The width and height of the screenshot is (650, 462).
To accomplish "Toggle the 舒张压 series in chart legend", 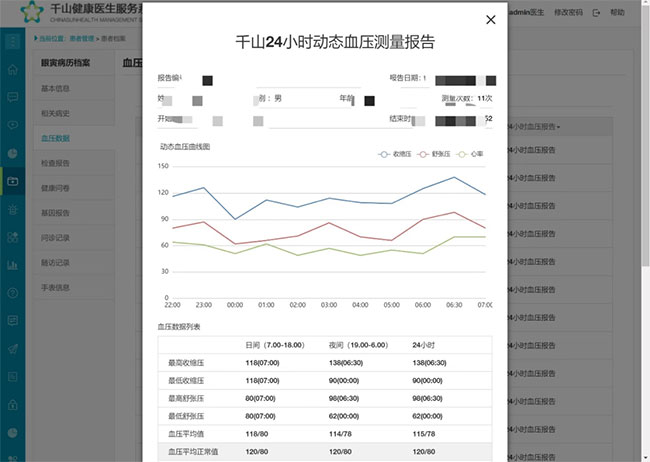I will pos(434,154).
